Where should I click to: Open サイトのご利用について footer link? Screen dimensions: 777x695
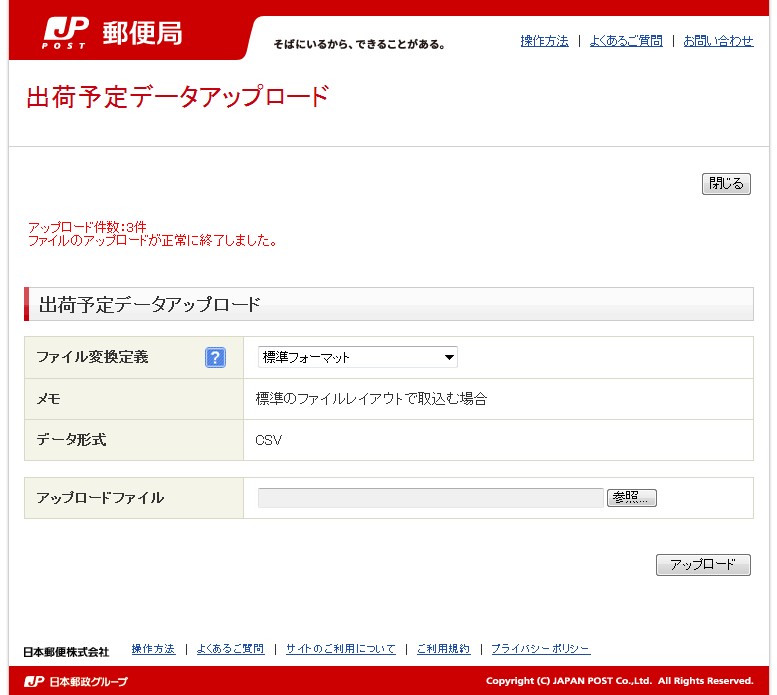[340, 649]
